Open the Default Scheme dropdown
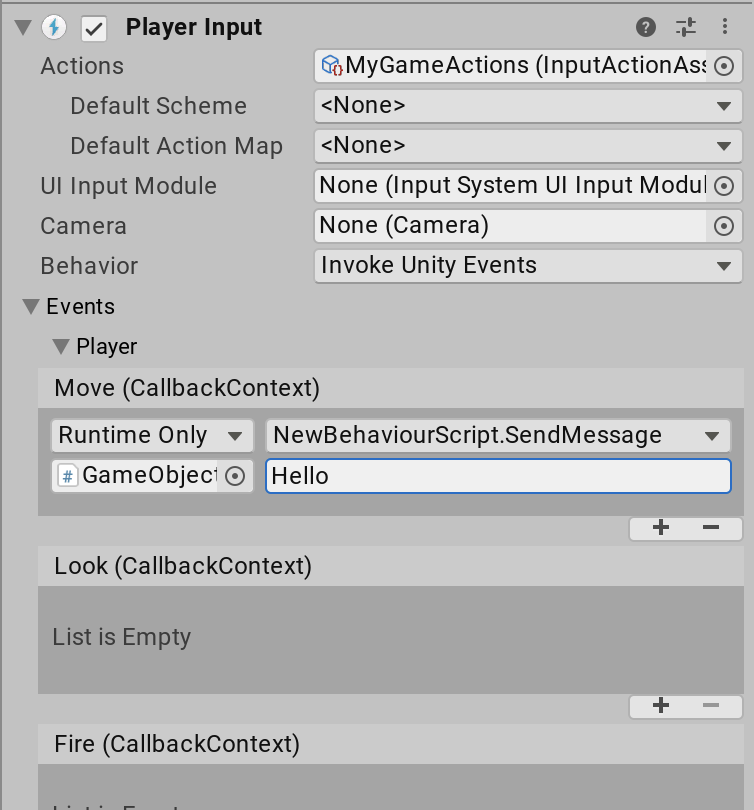 (x=528, y=106)
